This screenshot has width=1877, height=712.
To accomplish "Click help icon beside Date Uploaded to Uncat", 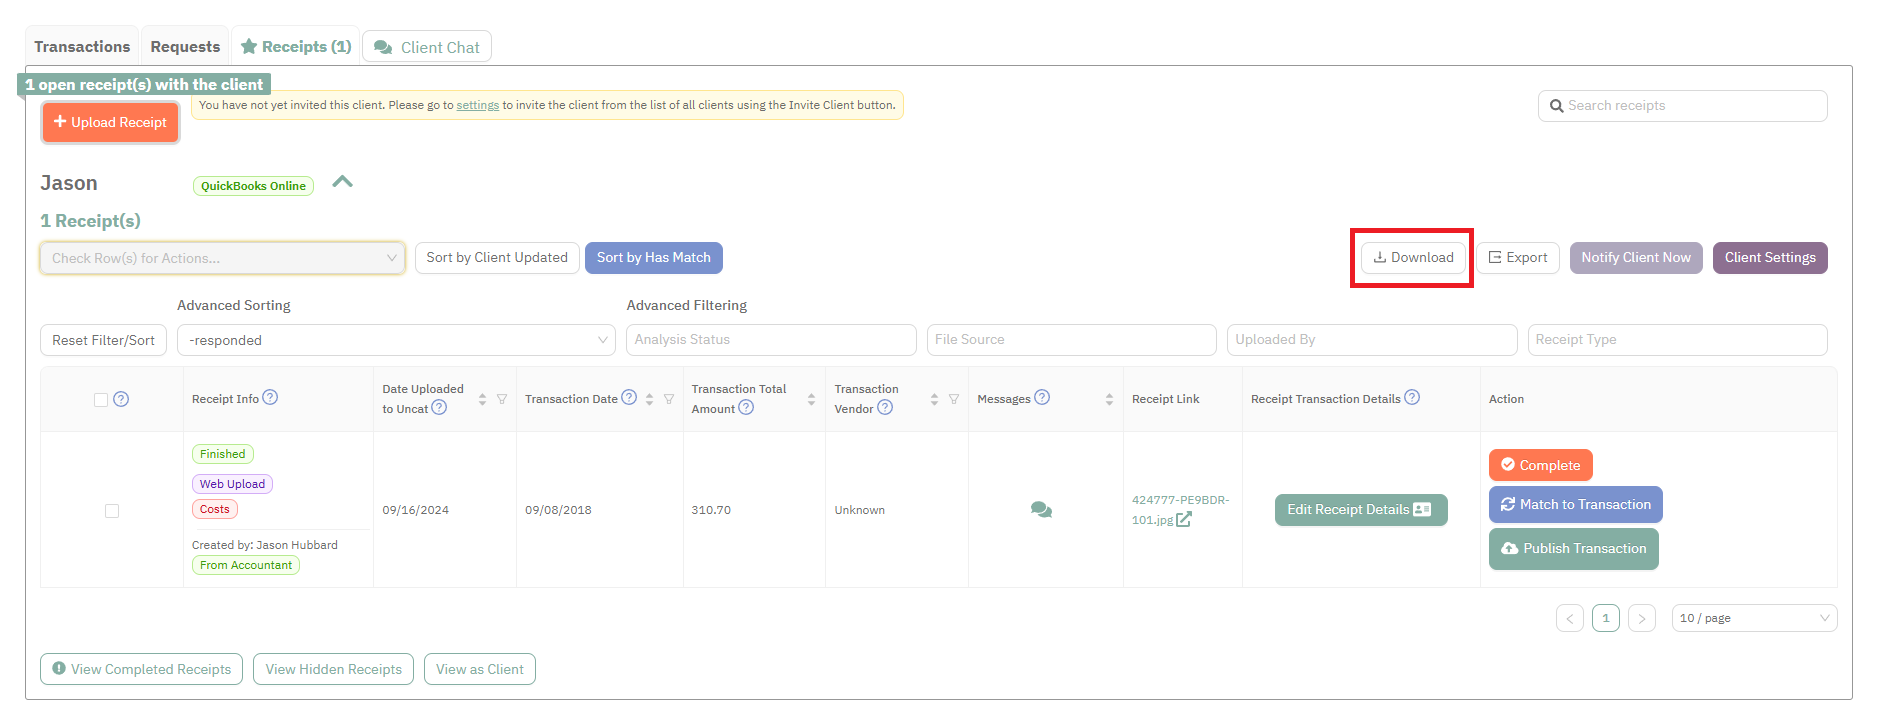I will click(x=439, y=408).
